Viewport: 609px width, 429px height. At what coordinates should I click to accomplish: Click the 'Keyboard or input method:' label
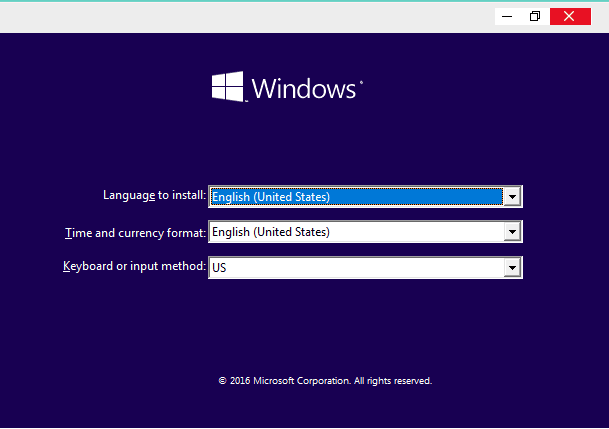(x=134, y=266)
